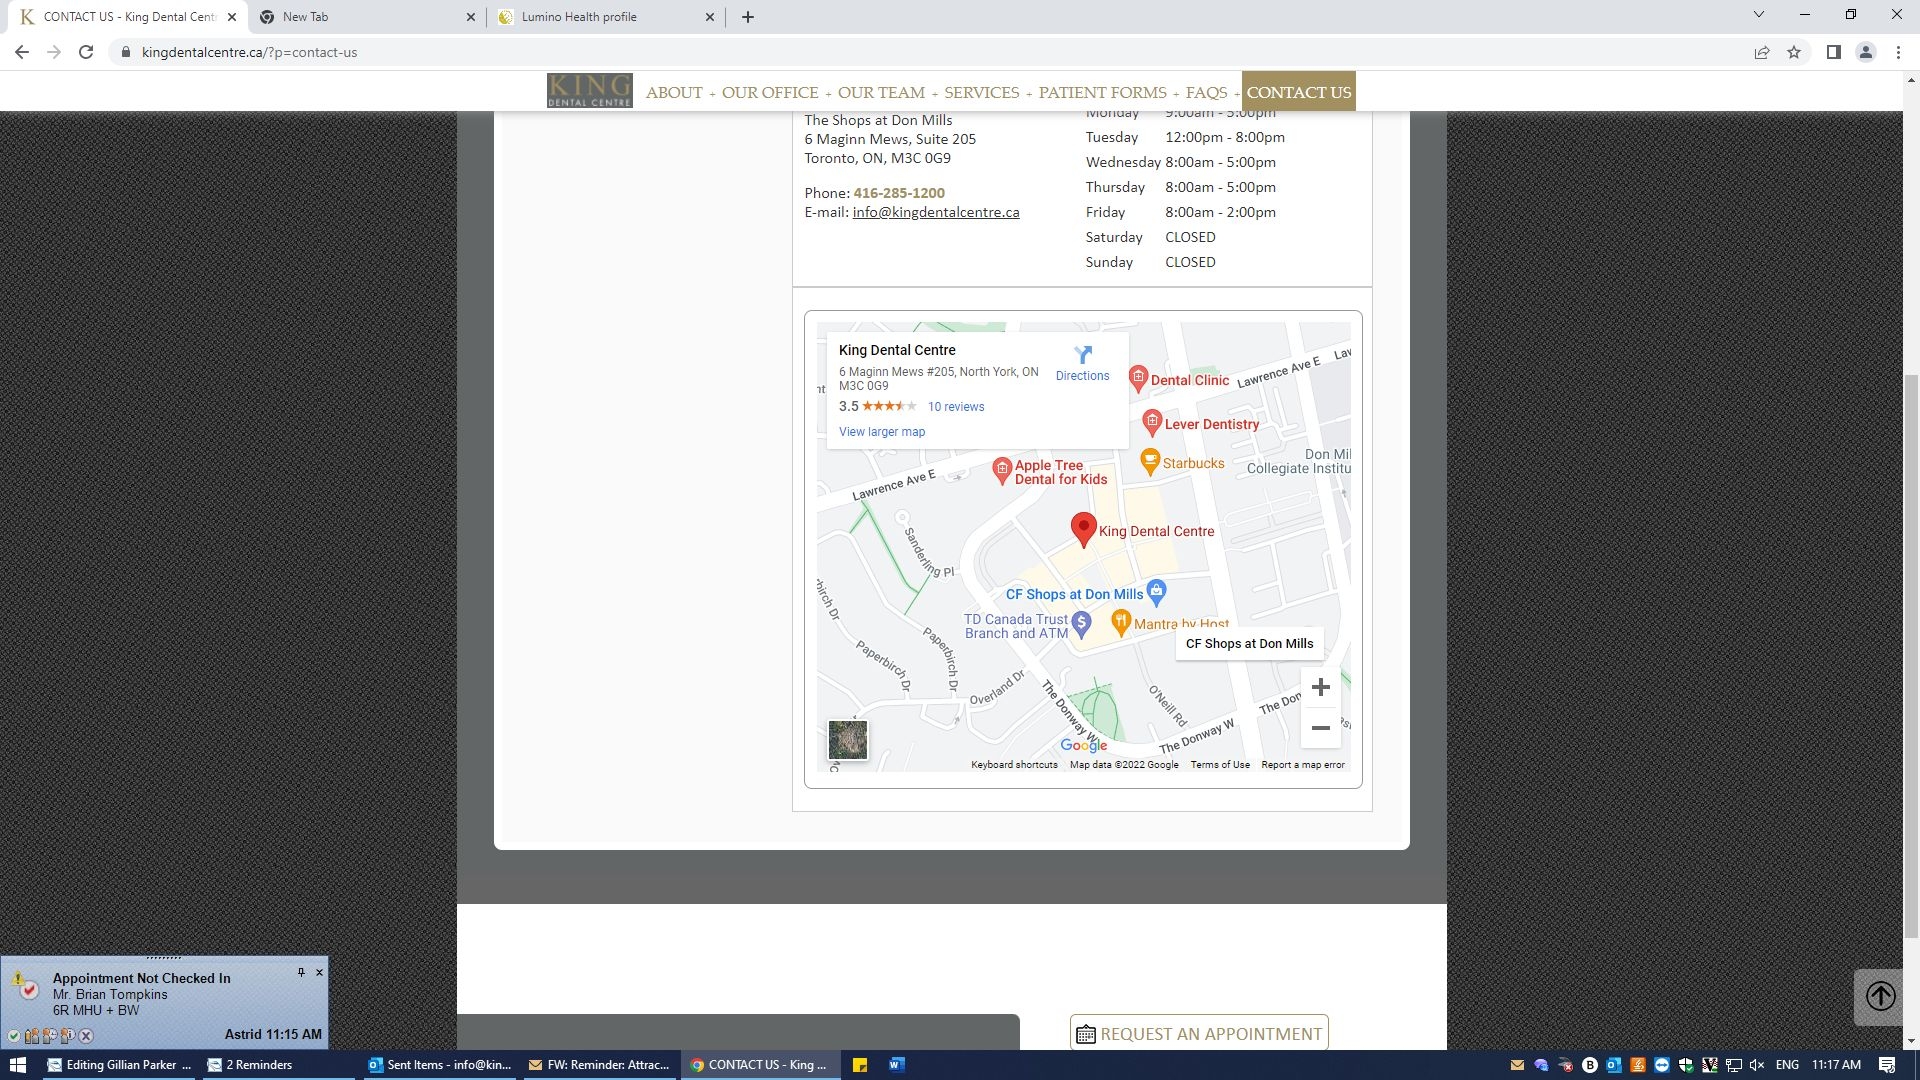
Task: Click the info@kingdentalcentre.ca email link
Action: [x=935, y=212]
